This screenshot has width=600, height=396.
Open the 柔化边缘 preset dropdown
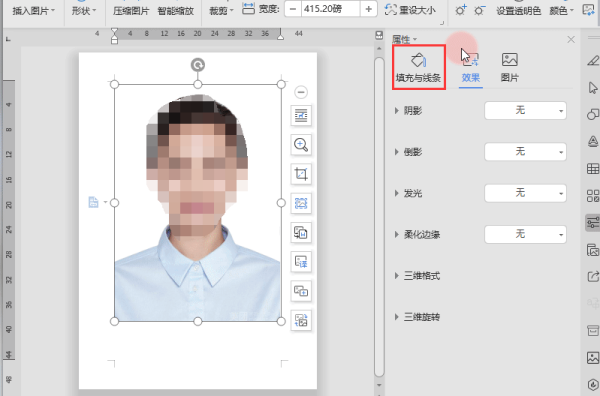tap(525, 234)
